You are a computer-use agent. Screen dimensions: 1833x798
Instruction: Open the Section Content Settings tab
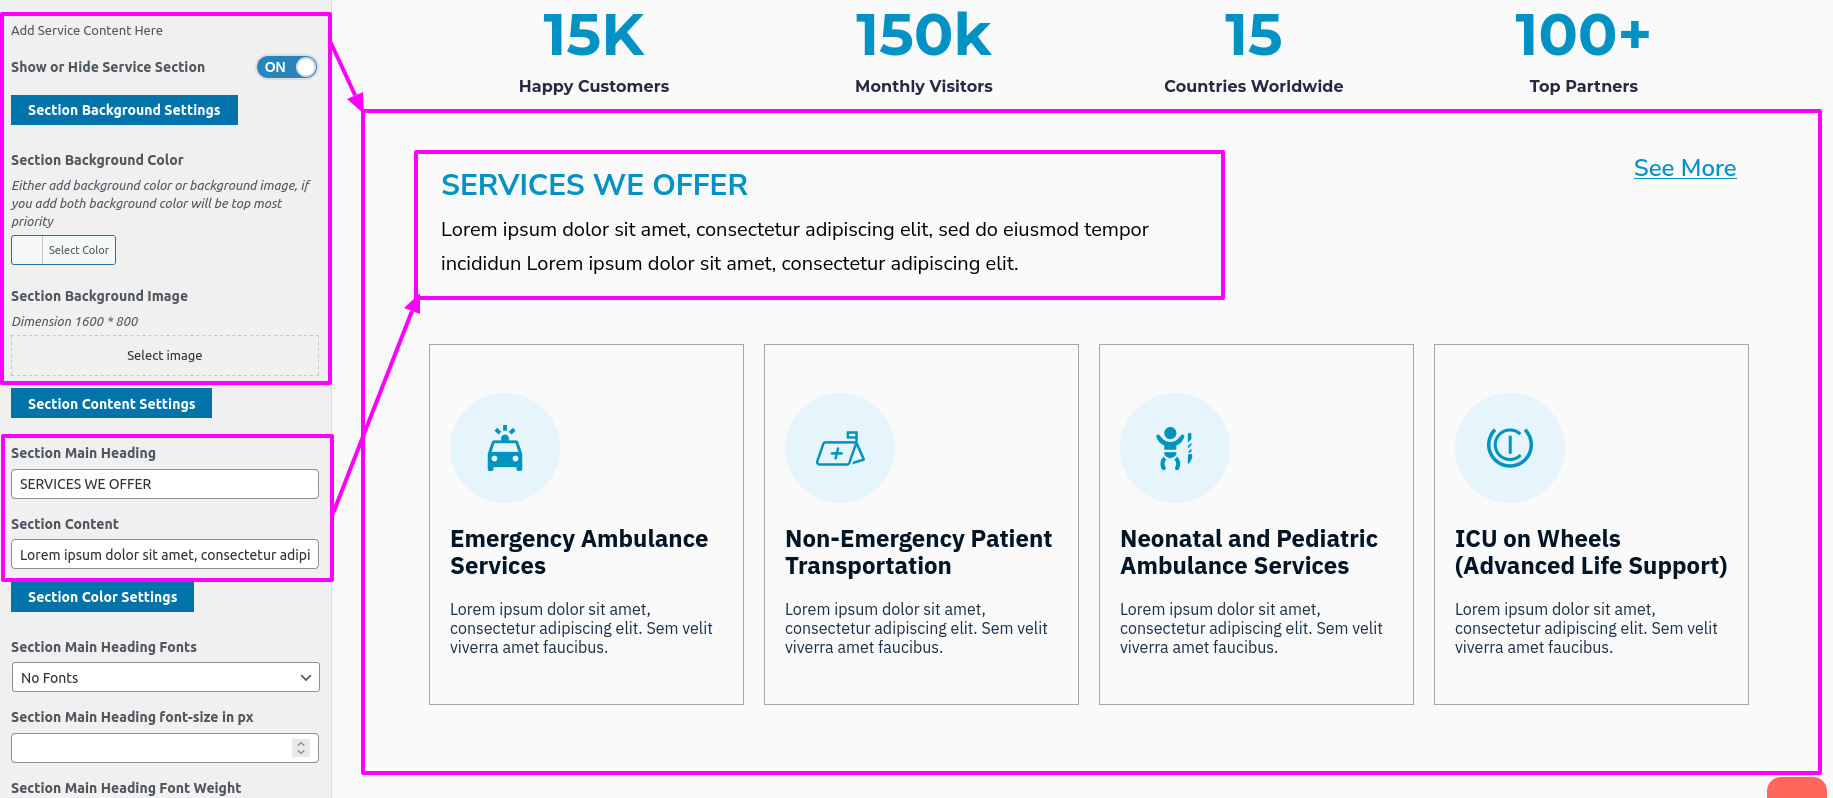[111, 403]
